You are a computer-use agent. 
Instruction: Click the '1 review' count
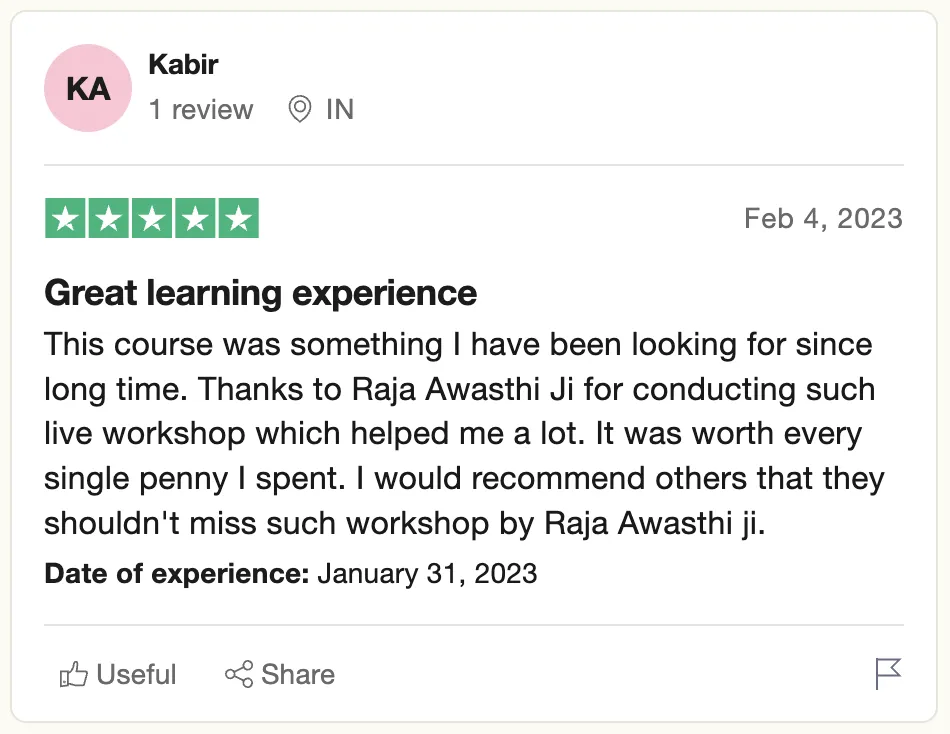click(201, 110)
